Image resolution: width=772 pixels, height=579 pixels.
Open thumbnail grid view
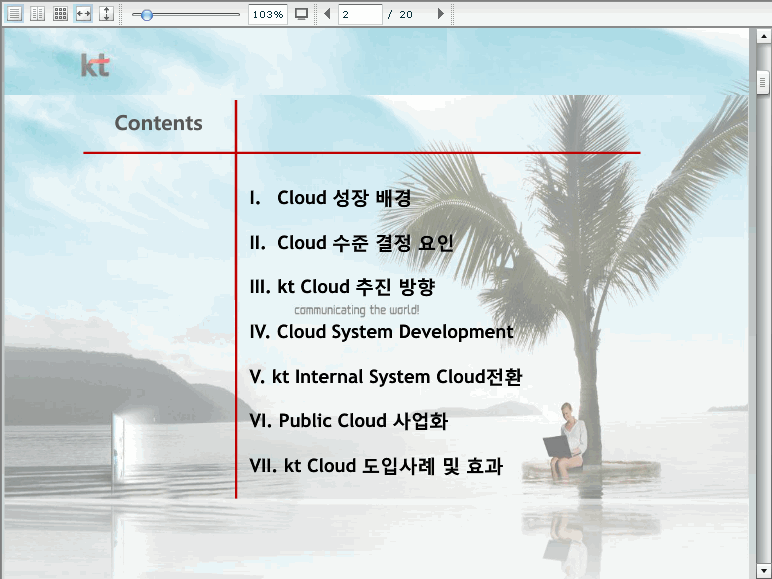[x=60, y=14]
